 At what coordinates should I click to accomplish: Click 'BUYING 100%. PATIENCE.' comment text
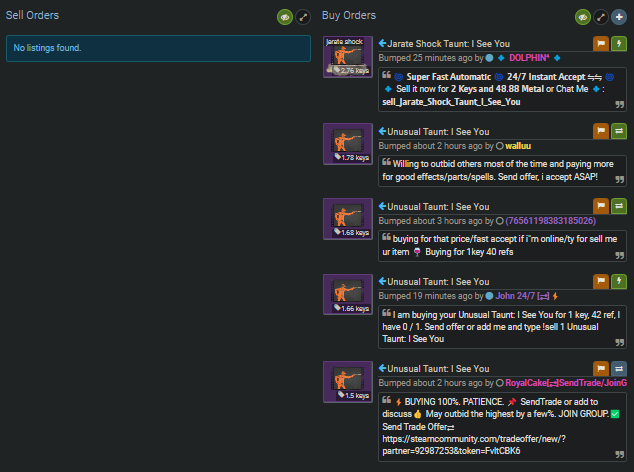pos(454,402)
